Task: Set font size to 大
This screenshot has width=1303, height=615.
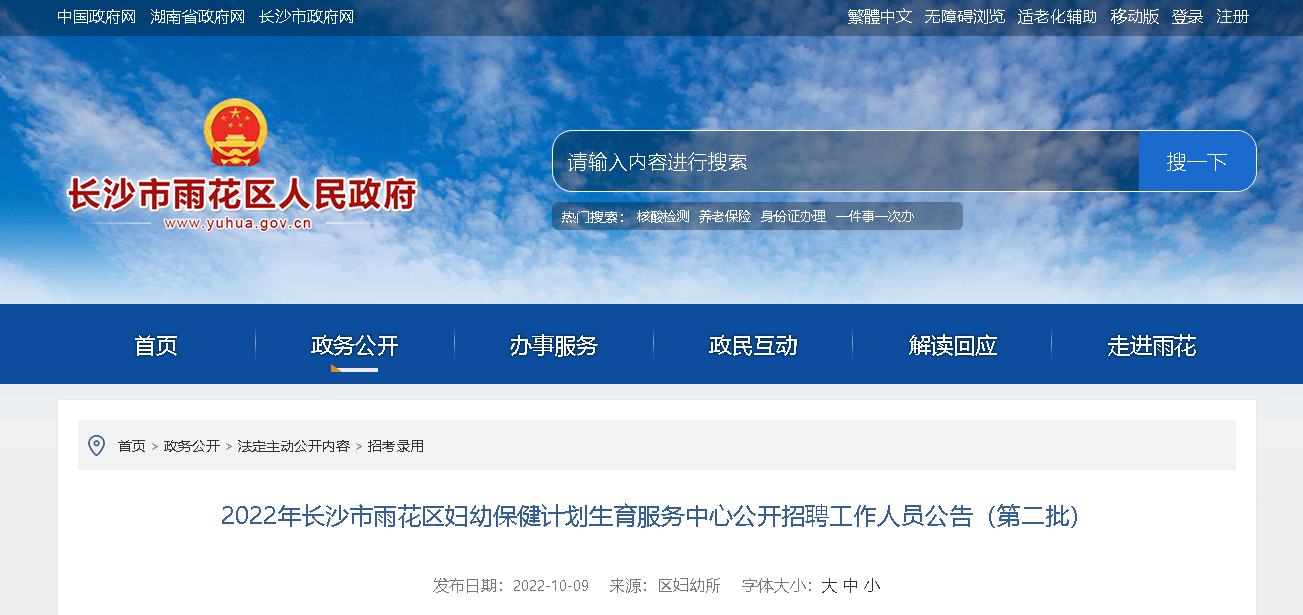Action: 829,586
